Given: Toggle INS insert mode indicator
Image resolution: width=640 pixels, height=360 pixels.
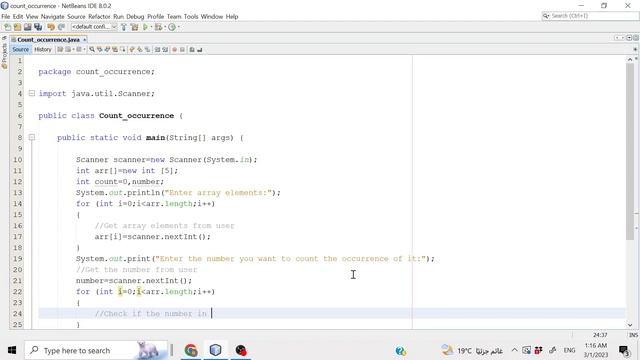Looking at the screenshot, I should [633, 335].
